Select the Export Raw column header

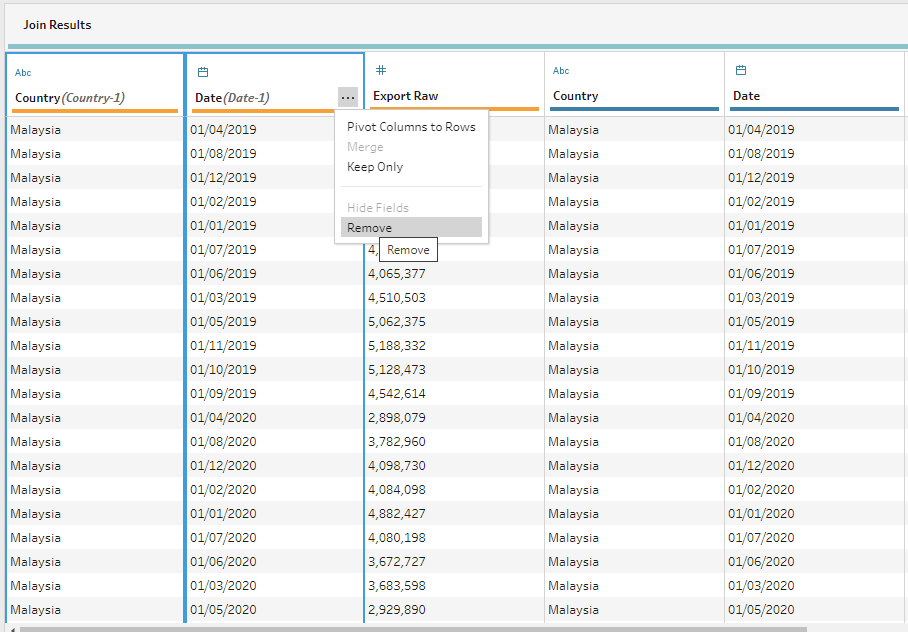coord(406,96)
